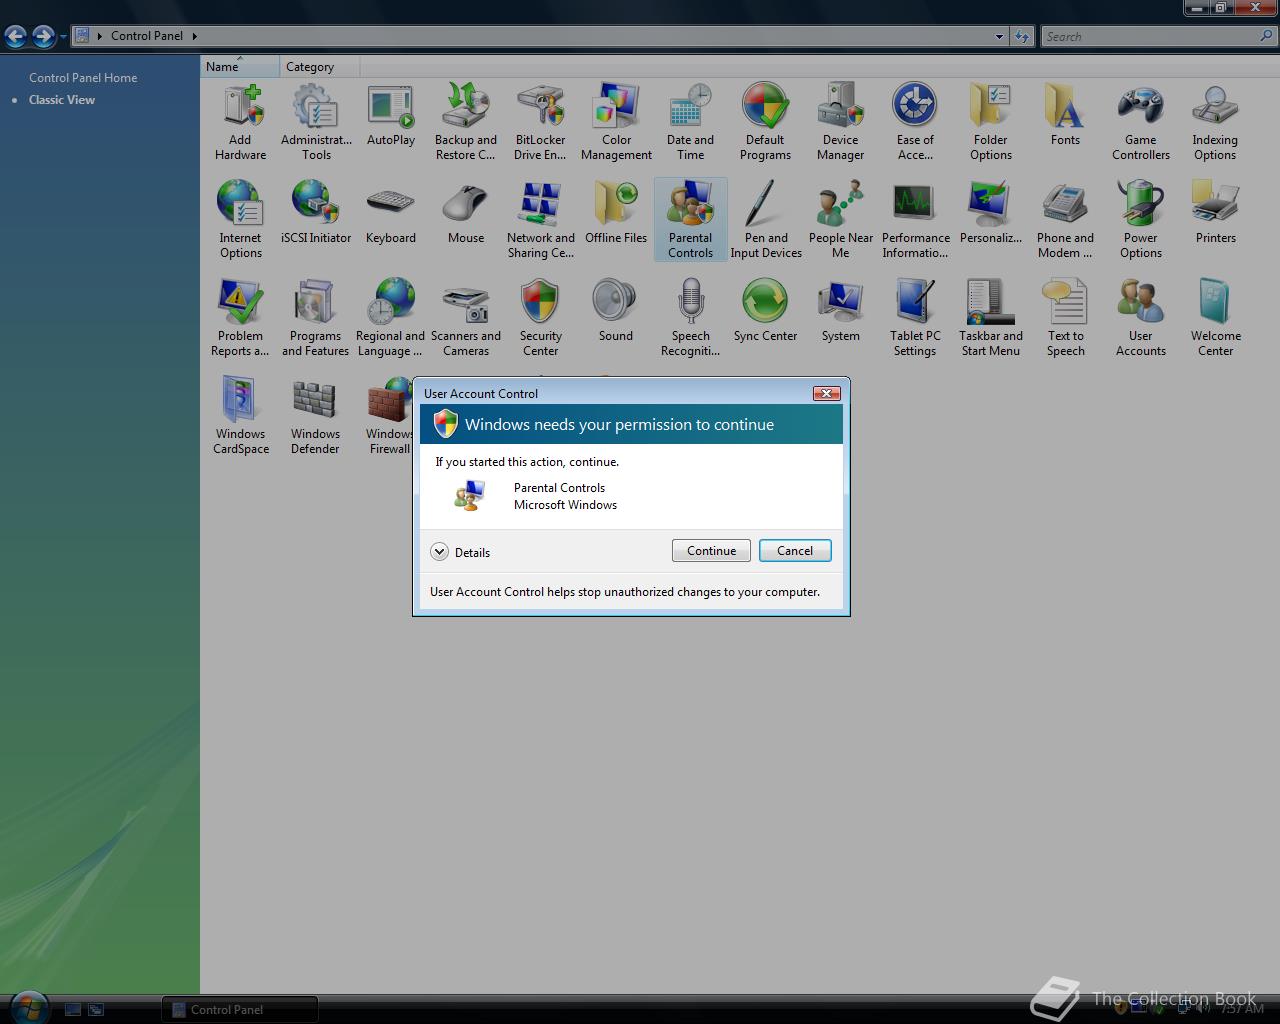Open People Near Me
The width and height of the screenshot is (1280, 1024).
pyautogui.click(x=841, y=220)
